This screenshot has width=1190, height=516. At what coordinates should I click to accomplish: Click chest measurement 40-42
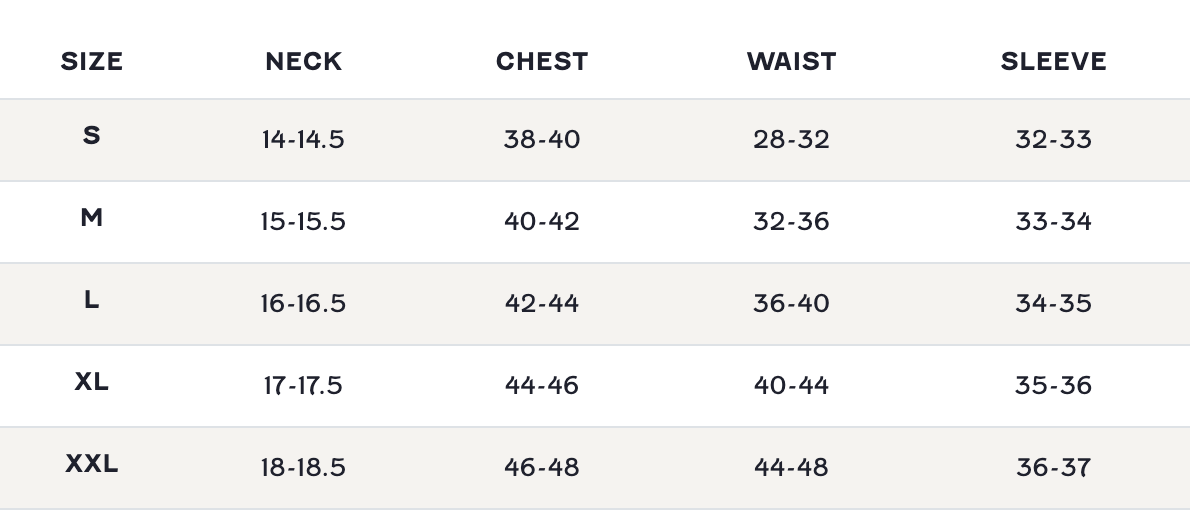(541, 222)
